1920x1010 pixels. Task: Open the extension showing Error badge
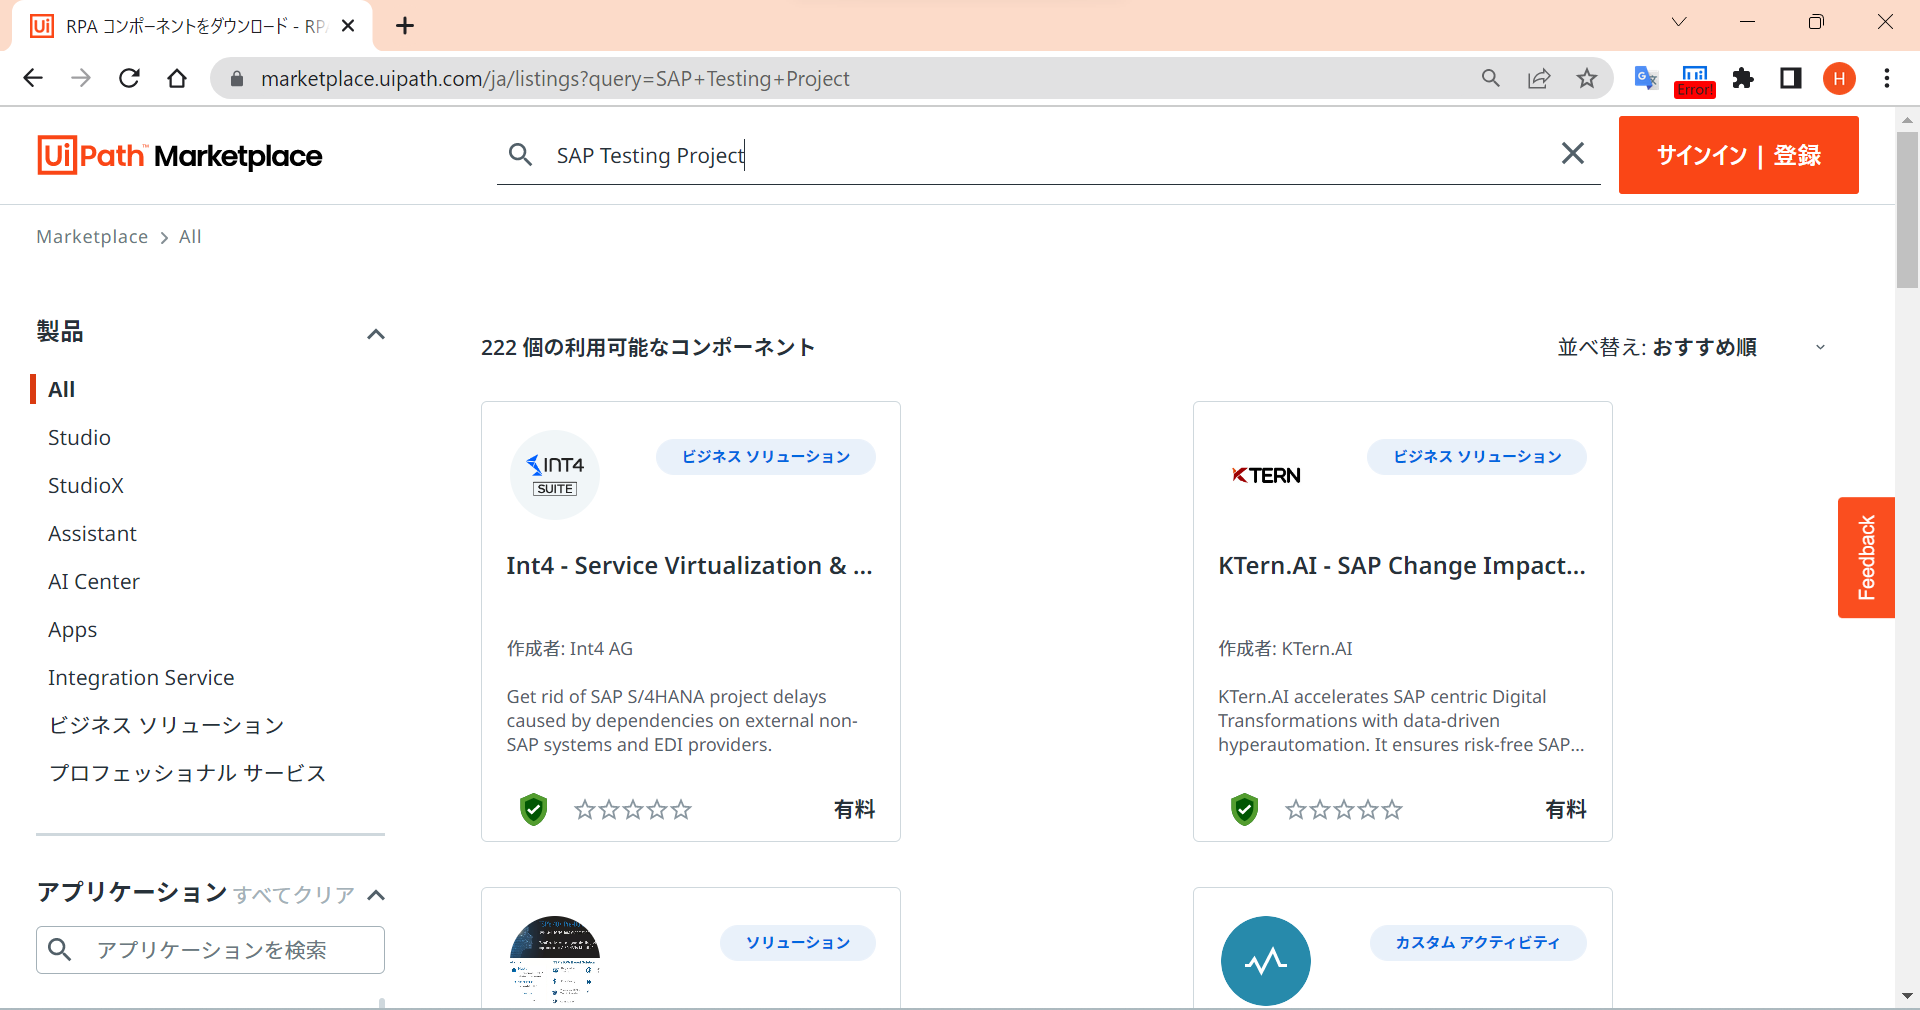pos(1695,80)
